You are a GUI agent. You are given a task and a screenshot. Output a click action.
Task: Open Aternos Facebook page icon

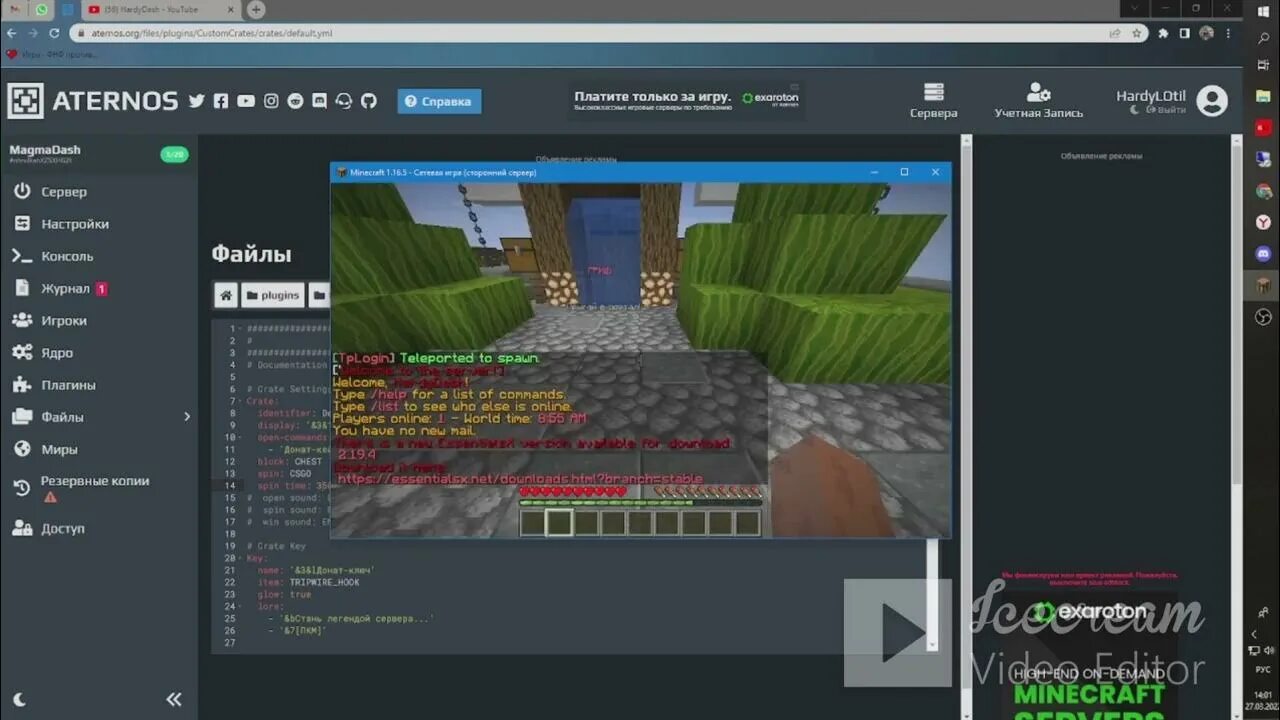coord(221,101)
